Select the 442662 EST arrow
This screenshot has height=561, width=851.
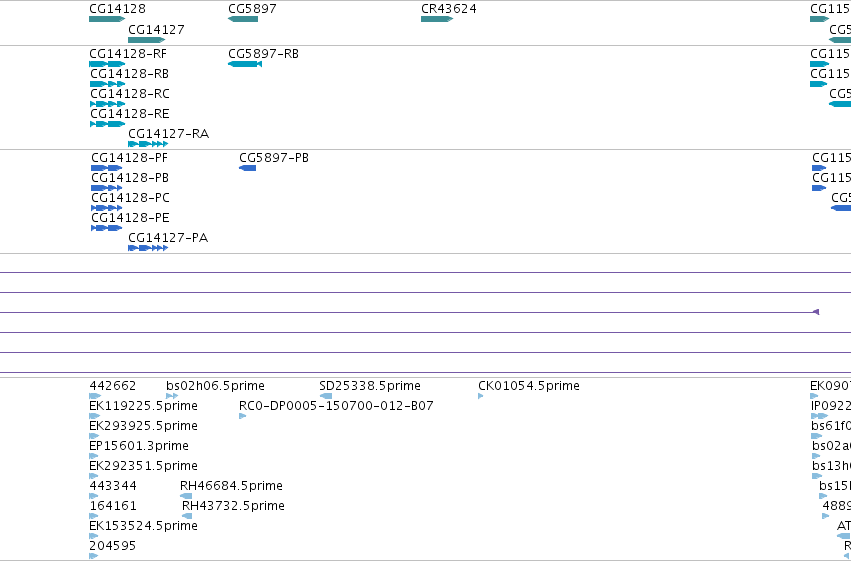(x=94, y=396)
